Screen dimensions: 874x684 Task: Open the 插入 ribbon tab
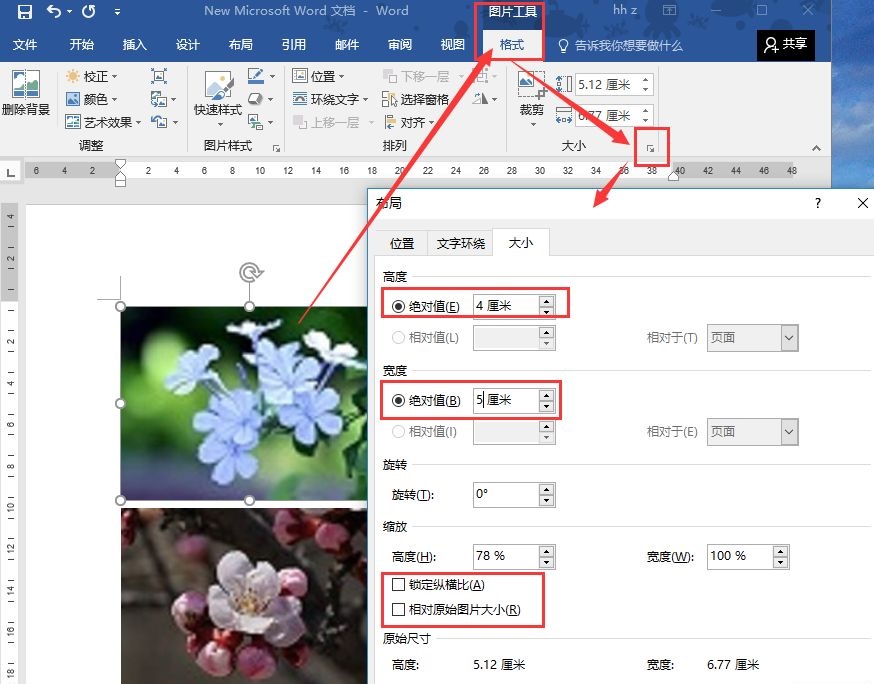134,45
